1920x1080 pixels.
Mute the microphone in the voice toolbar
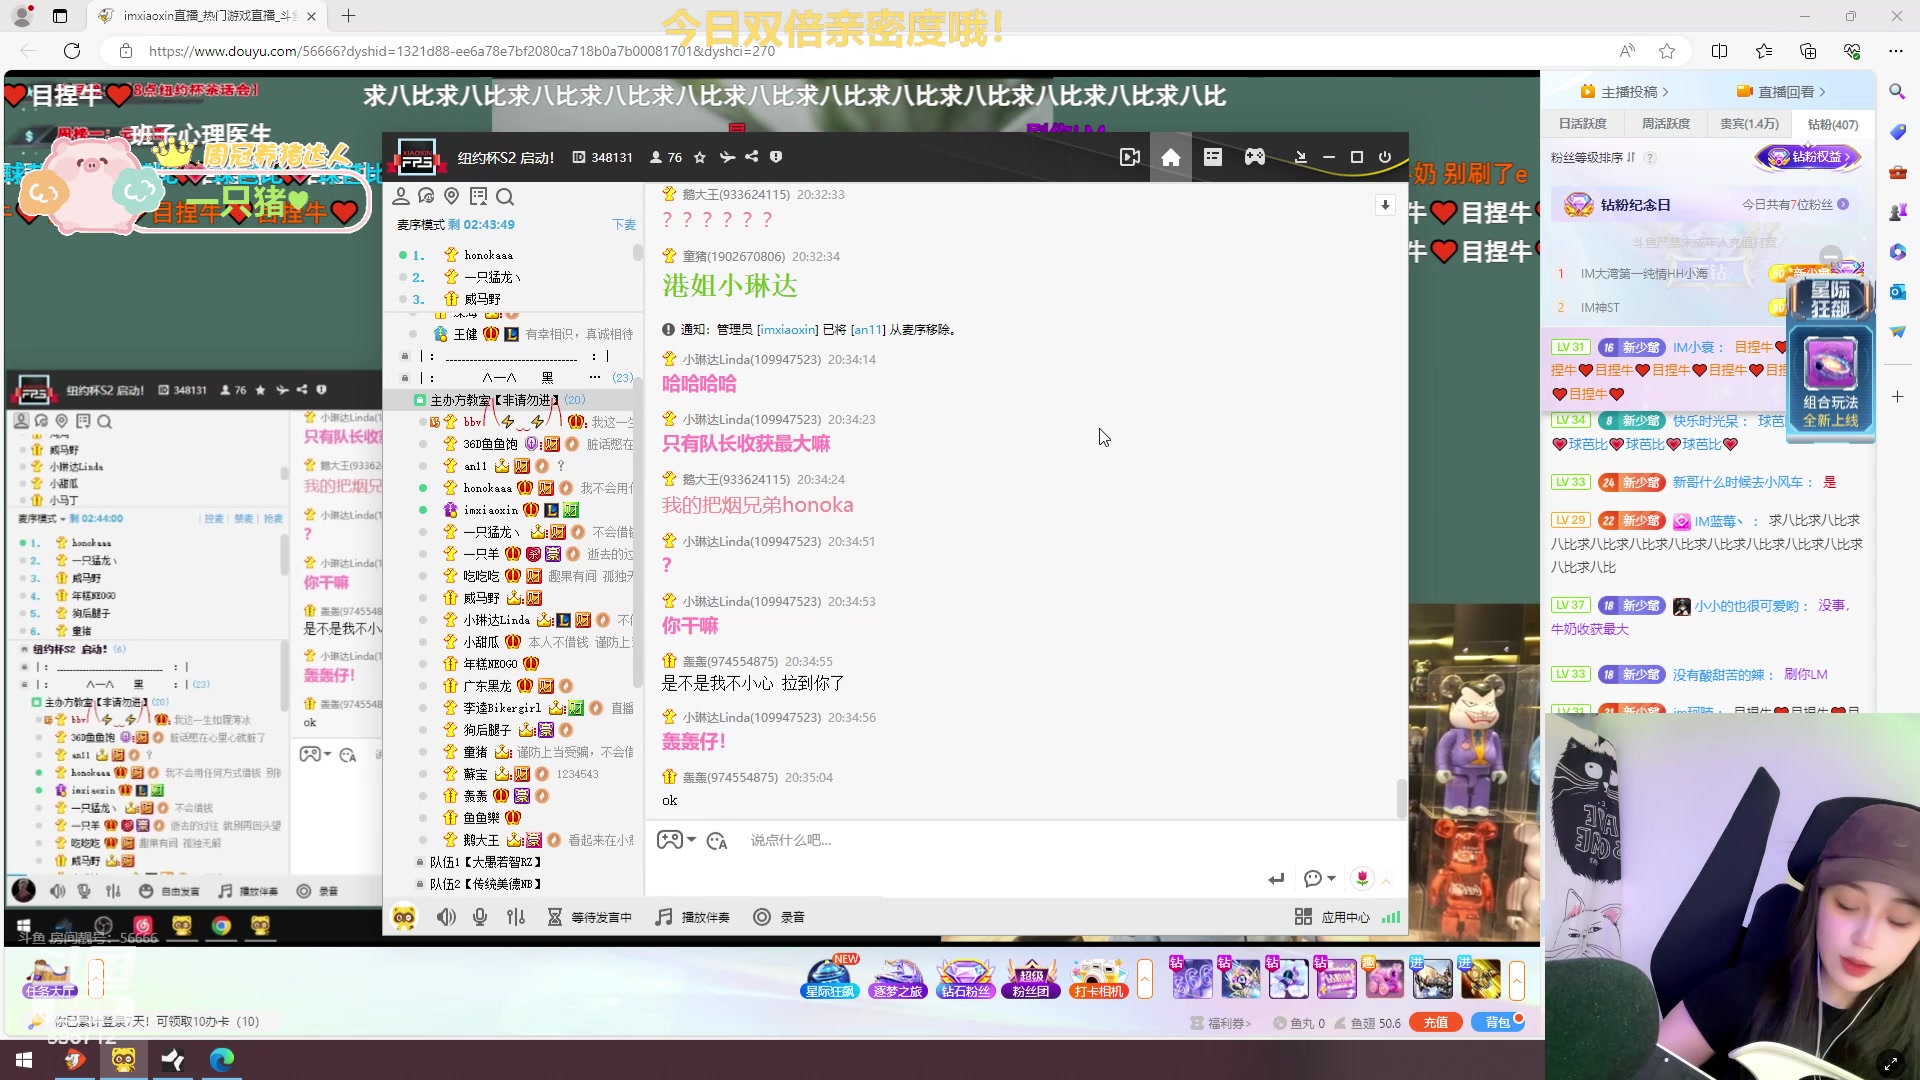click(x=480, y=916)
